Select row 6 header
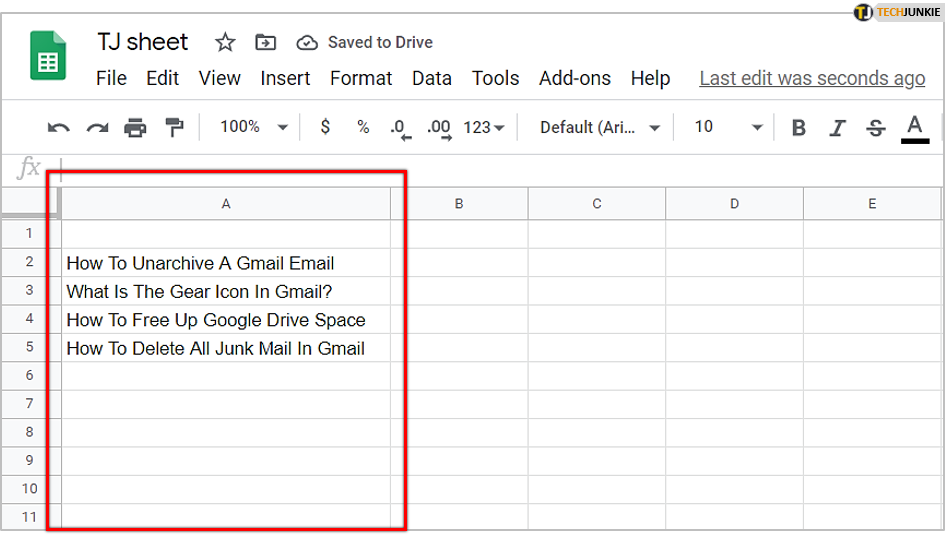The height and width of the screenshot is (536, 948). coord(29,375)
